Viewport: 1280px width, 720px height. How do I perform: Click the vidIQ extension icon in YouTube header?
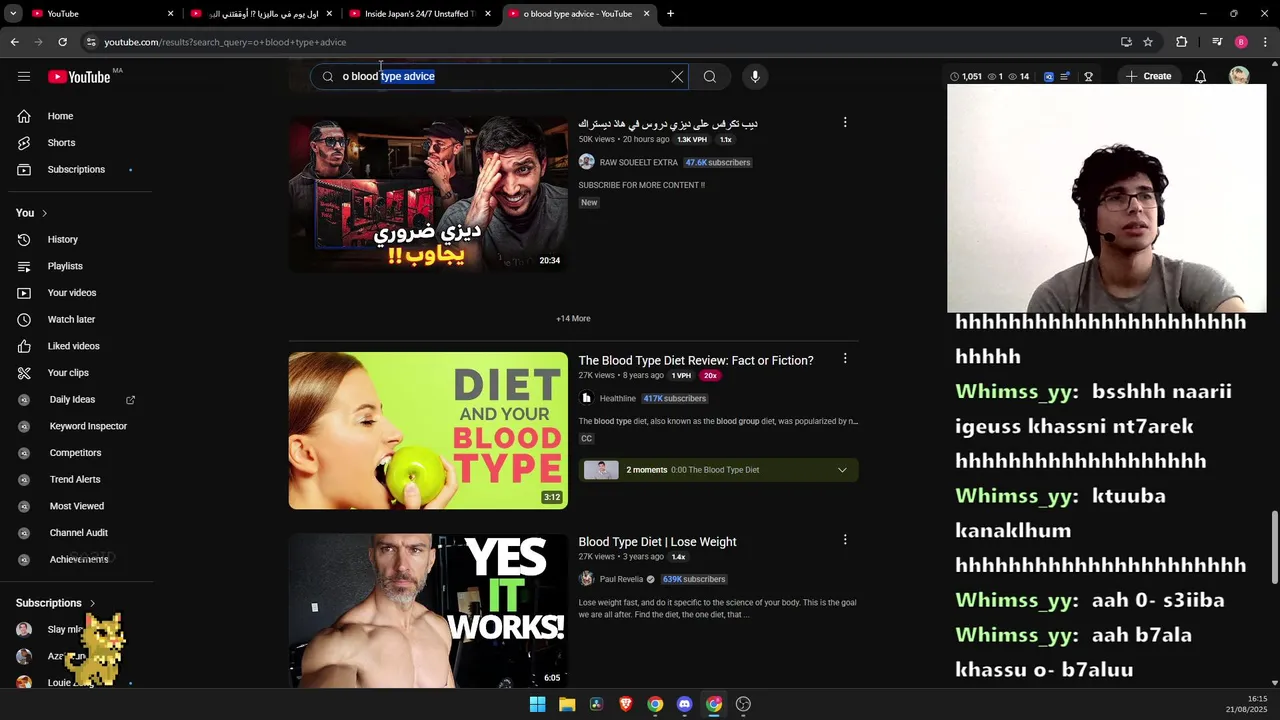click(1049, 76)
